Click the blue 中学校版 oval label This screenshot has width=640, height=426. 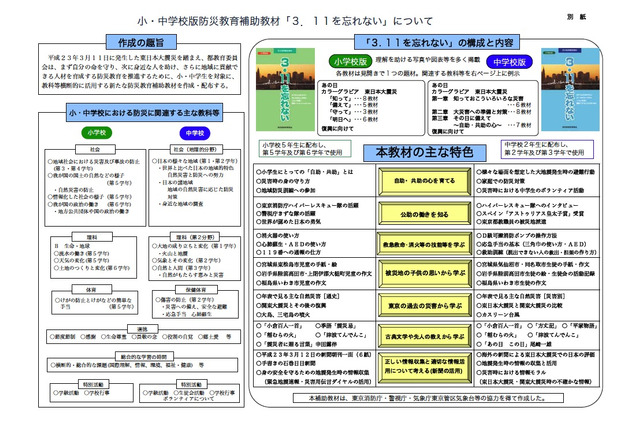coord(509,62)
